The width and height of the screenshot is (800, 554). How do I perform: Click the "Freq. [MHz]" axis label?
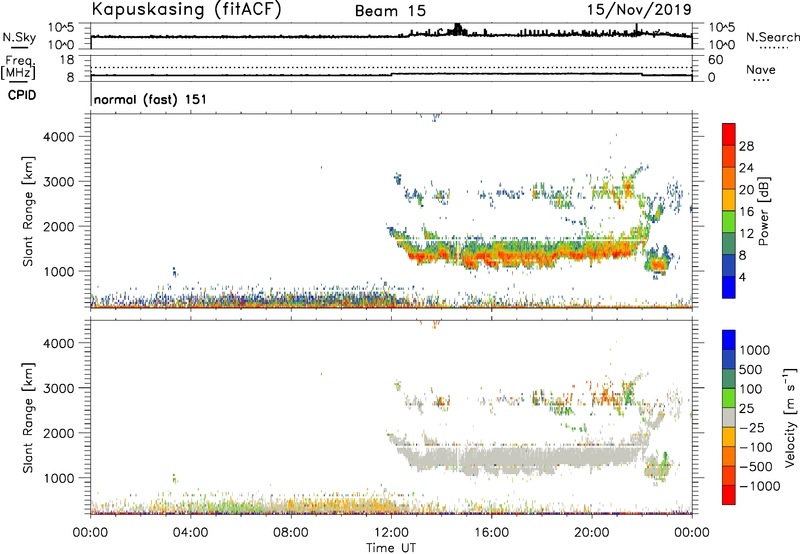18,68
